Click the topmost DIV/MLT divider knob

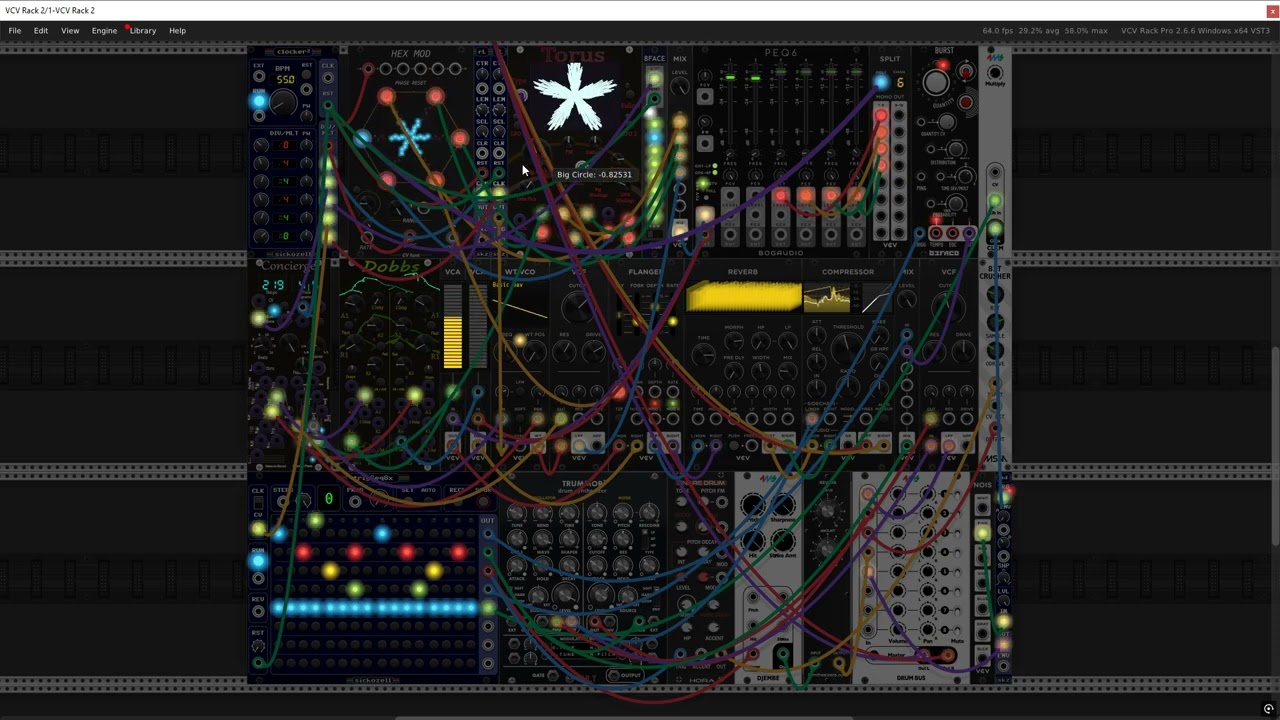coord(262,145)
